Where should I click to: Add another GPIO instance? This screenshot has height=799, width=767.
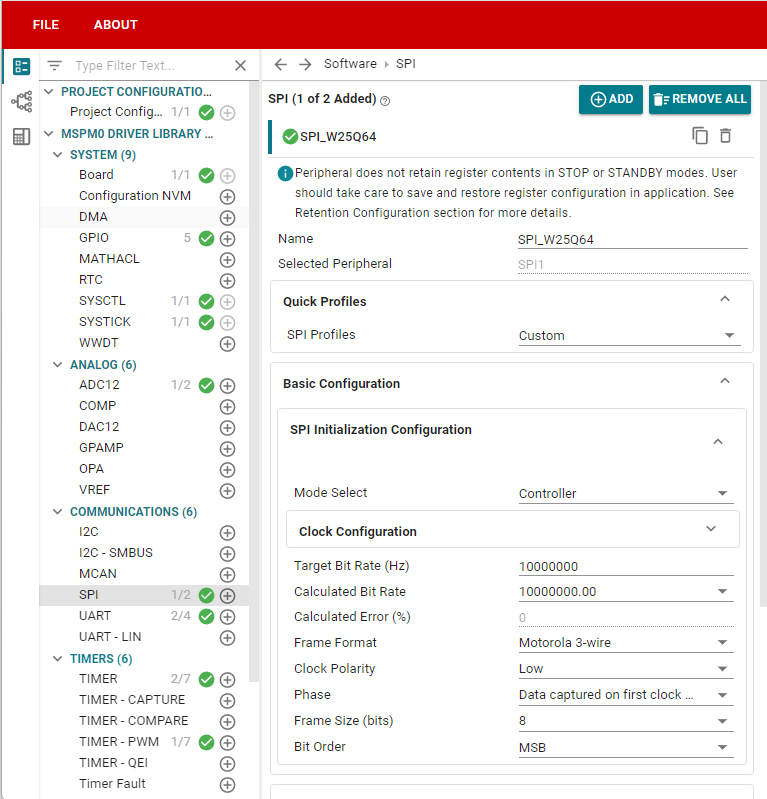(x=227, y=238)
